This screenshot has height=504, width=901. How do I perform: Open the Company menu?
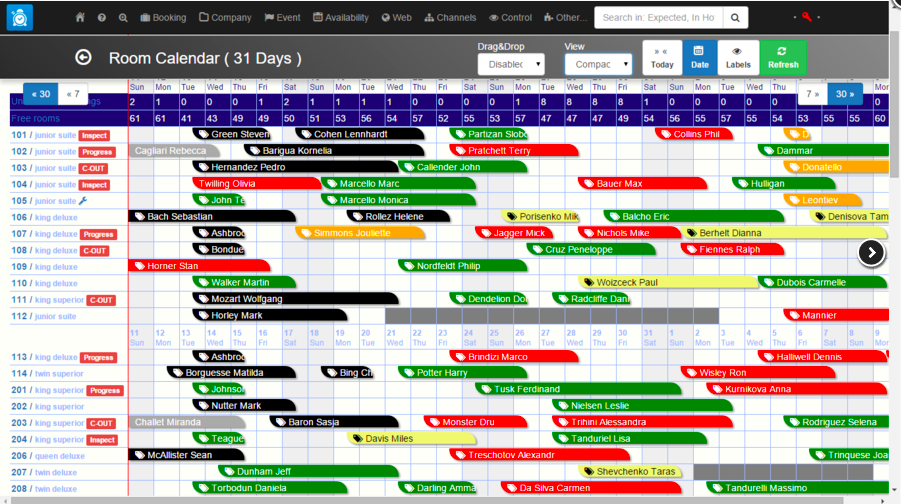(225, 18)
